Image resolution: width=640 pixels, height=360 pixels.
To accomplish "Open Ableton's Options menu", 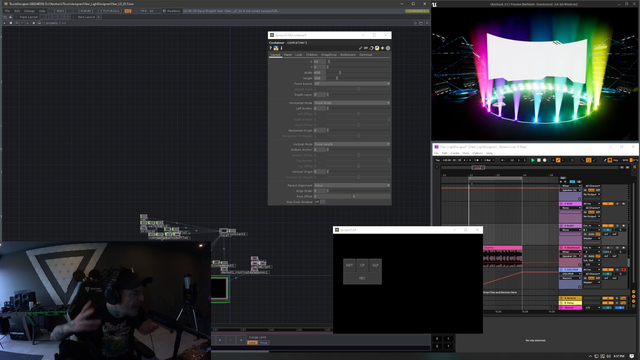I will coord(477,153).
